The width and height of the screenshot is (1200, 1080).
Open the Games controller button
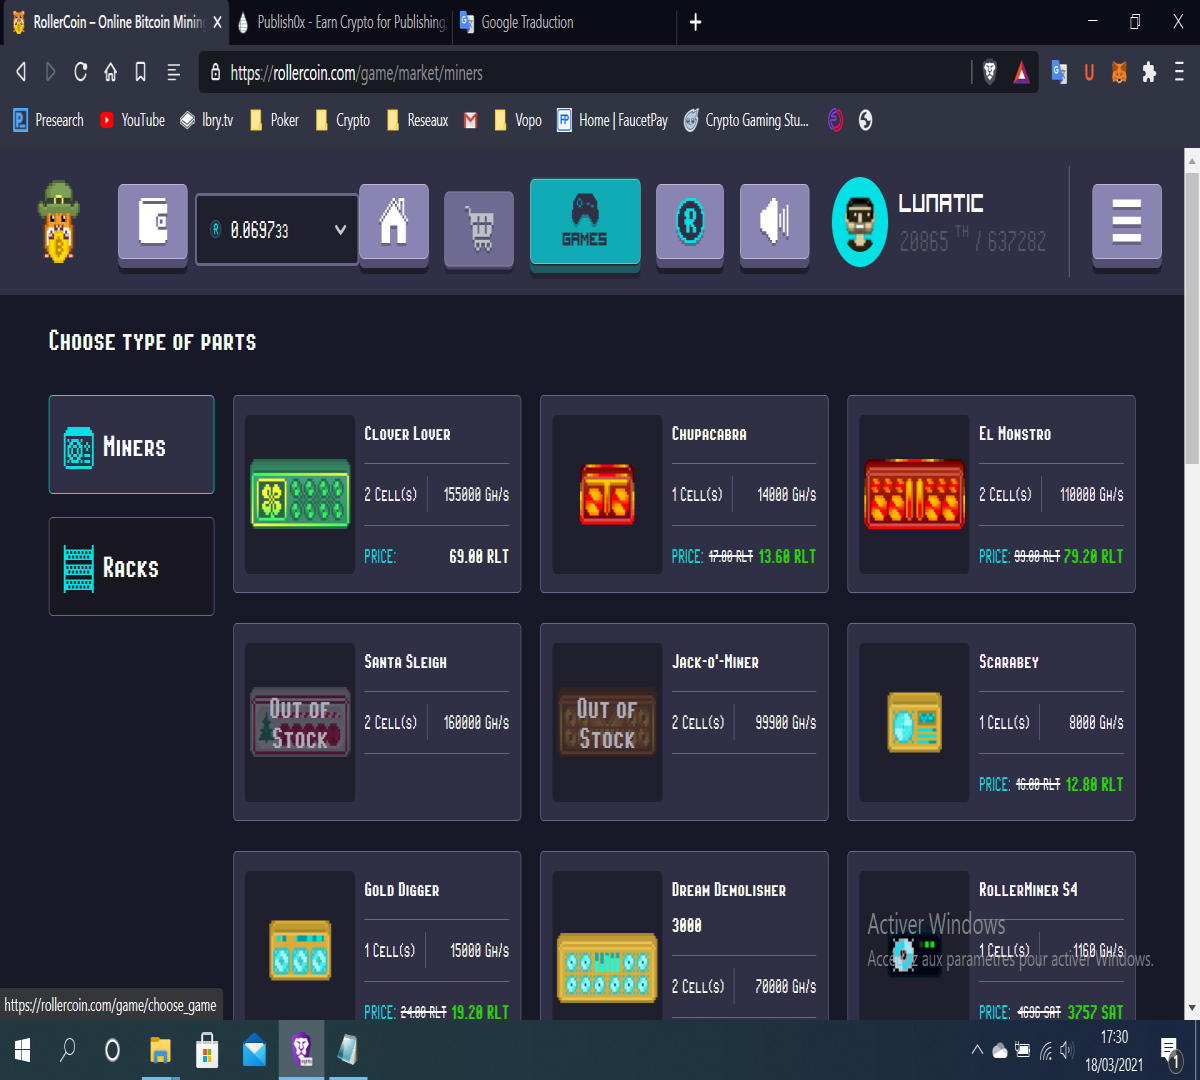click(585, 222)
